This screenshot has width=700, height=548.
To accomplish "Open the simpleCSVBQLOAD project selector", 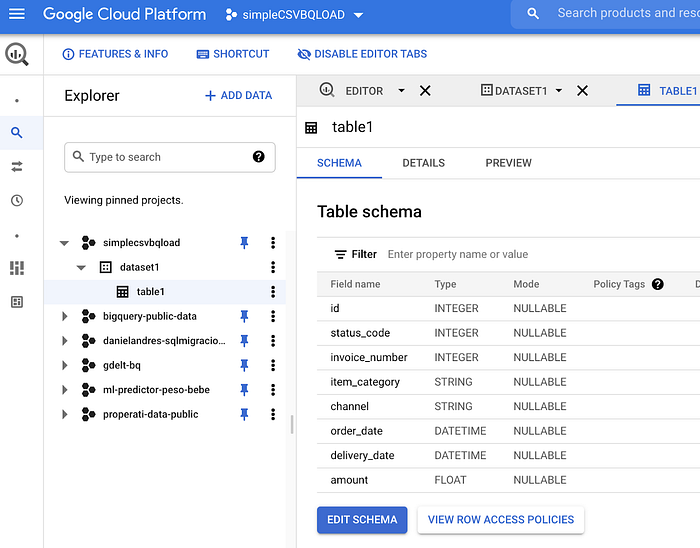I will (x=294, y=15).
